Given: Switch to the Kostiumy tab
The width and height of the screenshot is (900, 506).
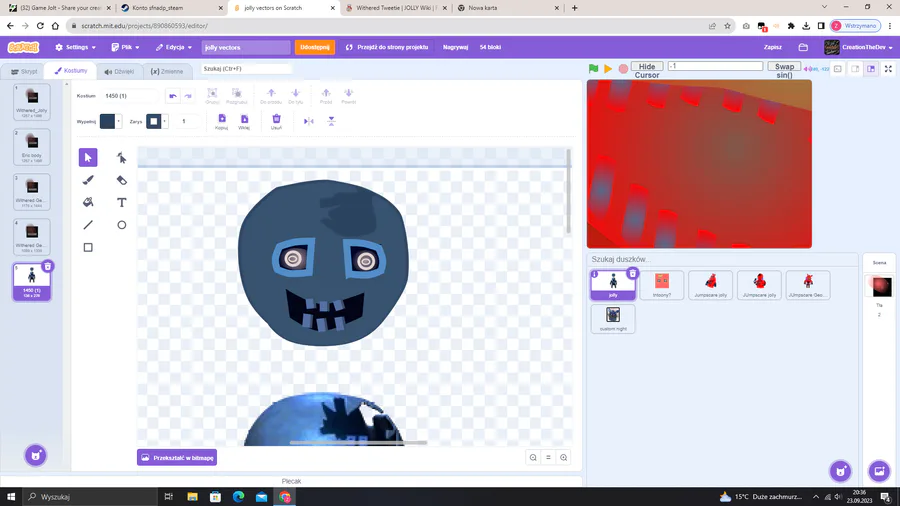Looking at the screenshot, I should [71, 71].
